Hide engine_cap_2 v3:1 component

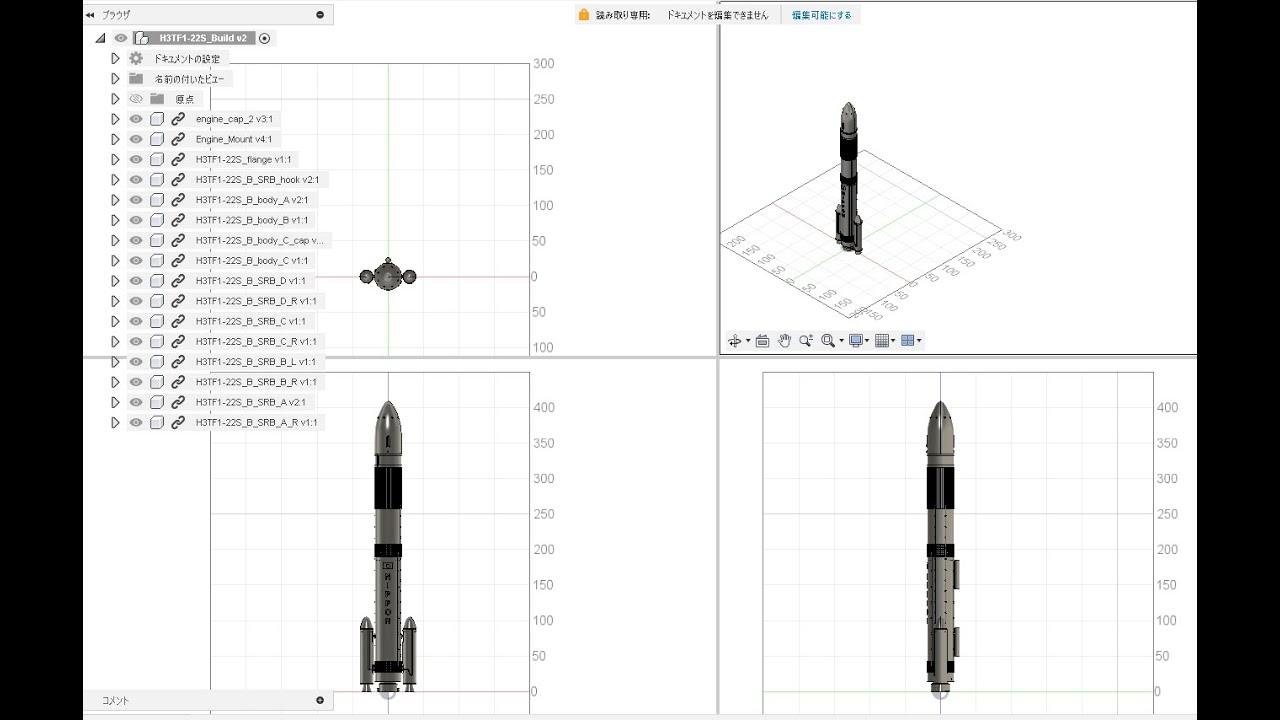pos(136,119)
